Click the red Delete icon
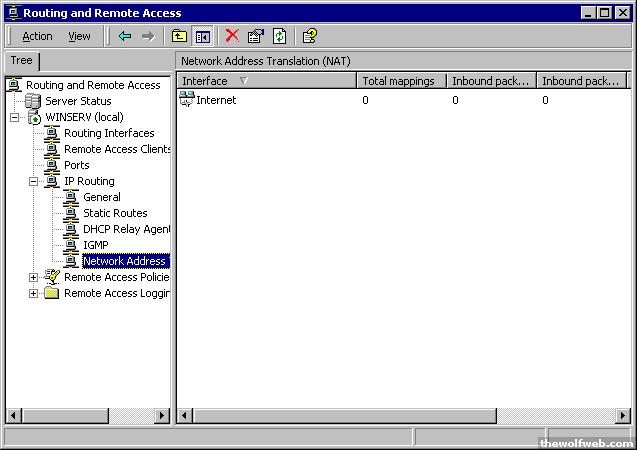This screenshot has width=637, height=450. pyautogui.click(x=232, y=36)
